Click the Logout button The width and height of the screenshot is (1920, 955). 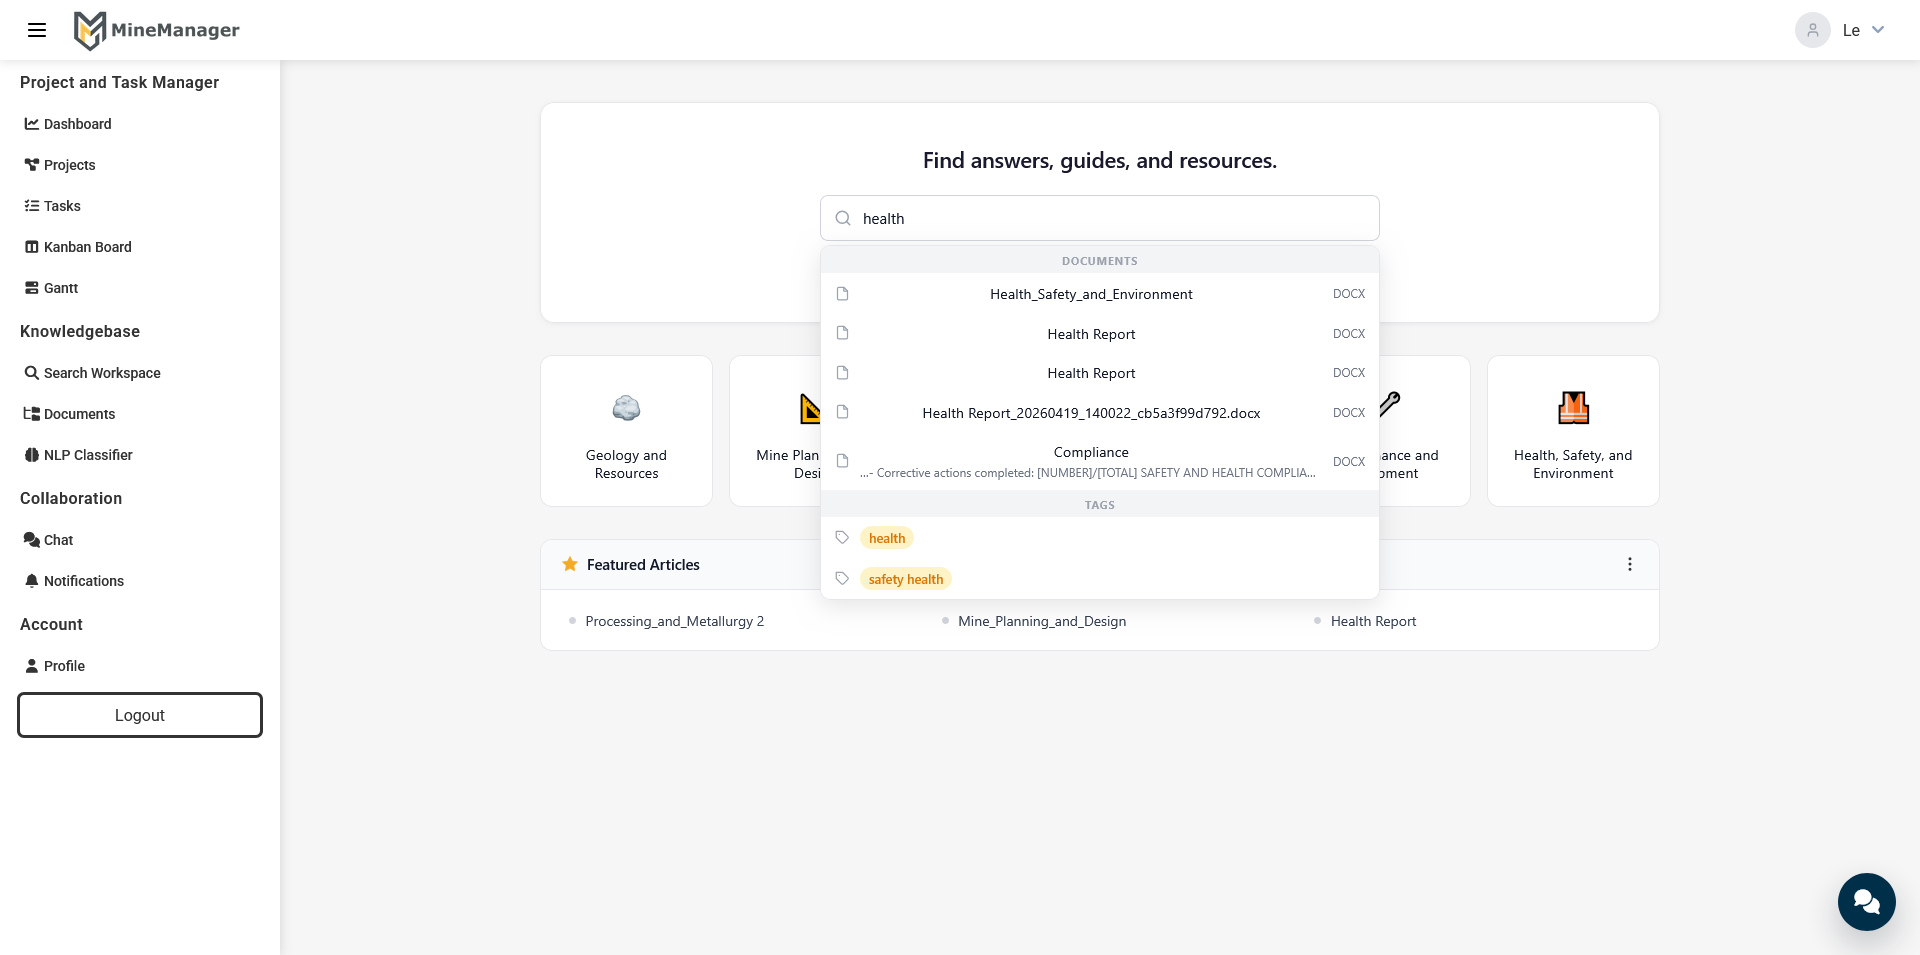click(140, 715)
